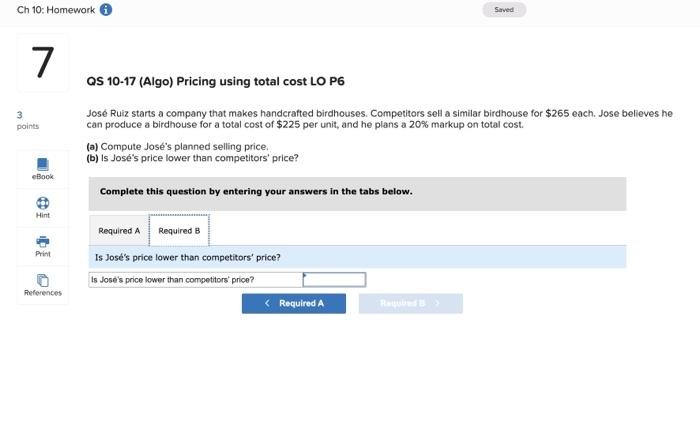Click the 'Complete this question' instruction banner
Viewport: 700px width, 437px height.
[x=357, y=194]
